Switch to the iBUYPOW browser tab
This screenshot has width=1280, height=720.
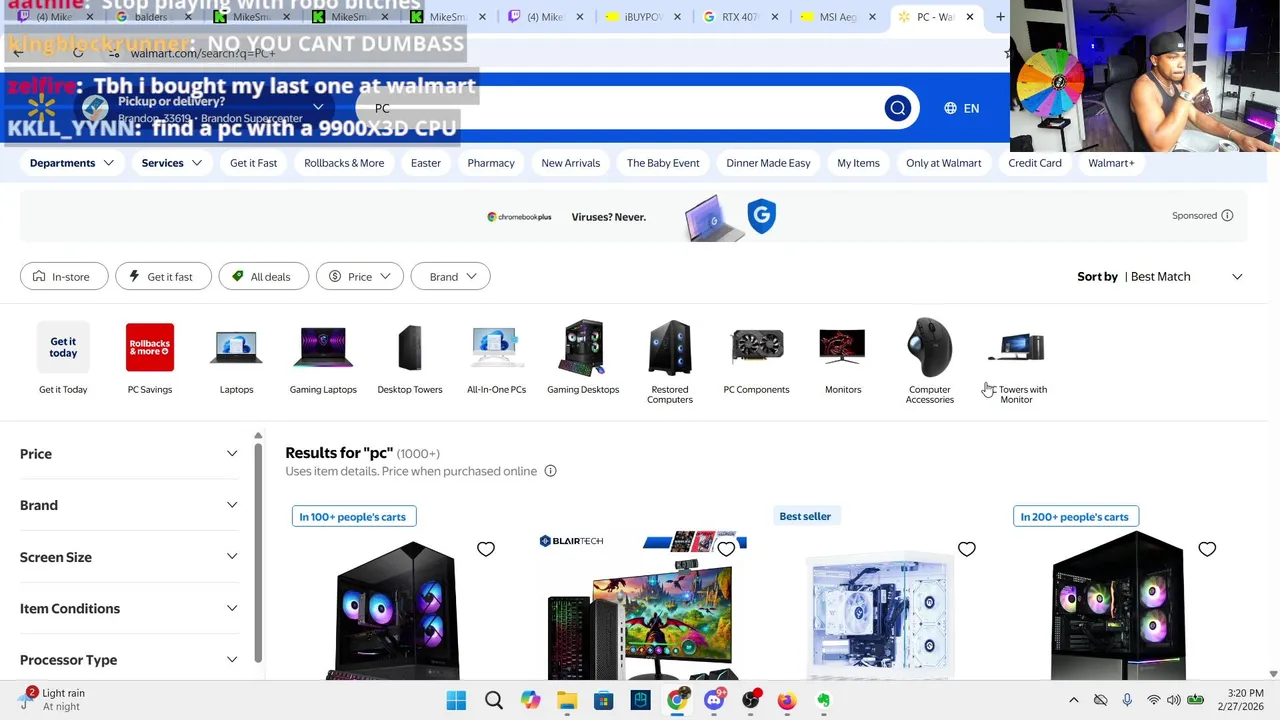(642, 17)
